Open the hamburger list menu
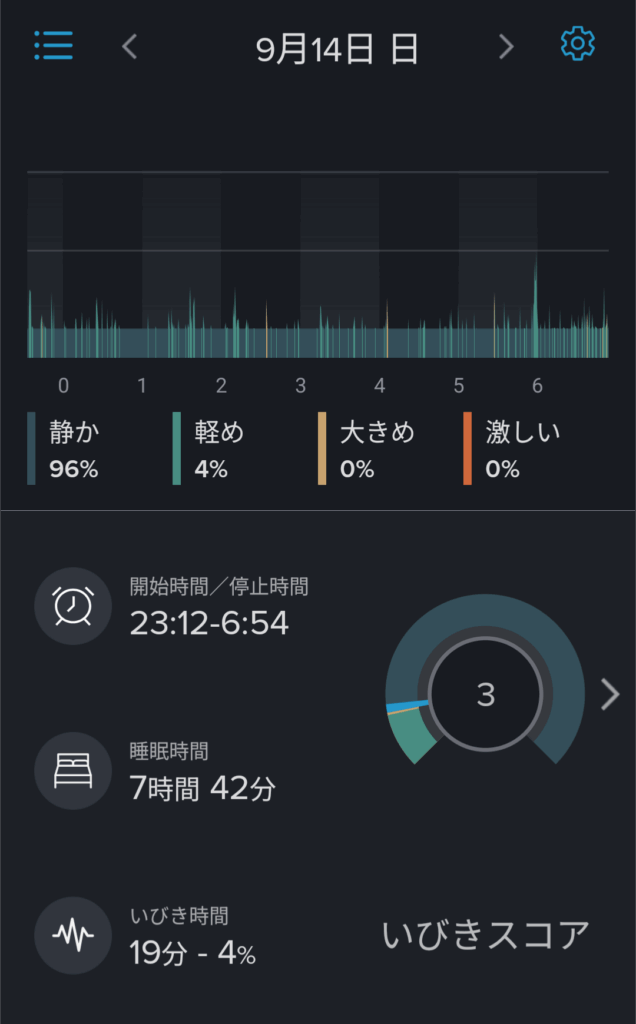 (53, 46)
